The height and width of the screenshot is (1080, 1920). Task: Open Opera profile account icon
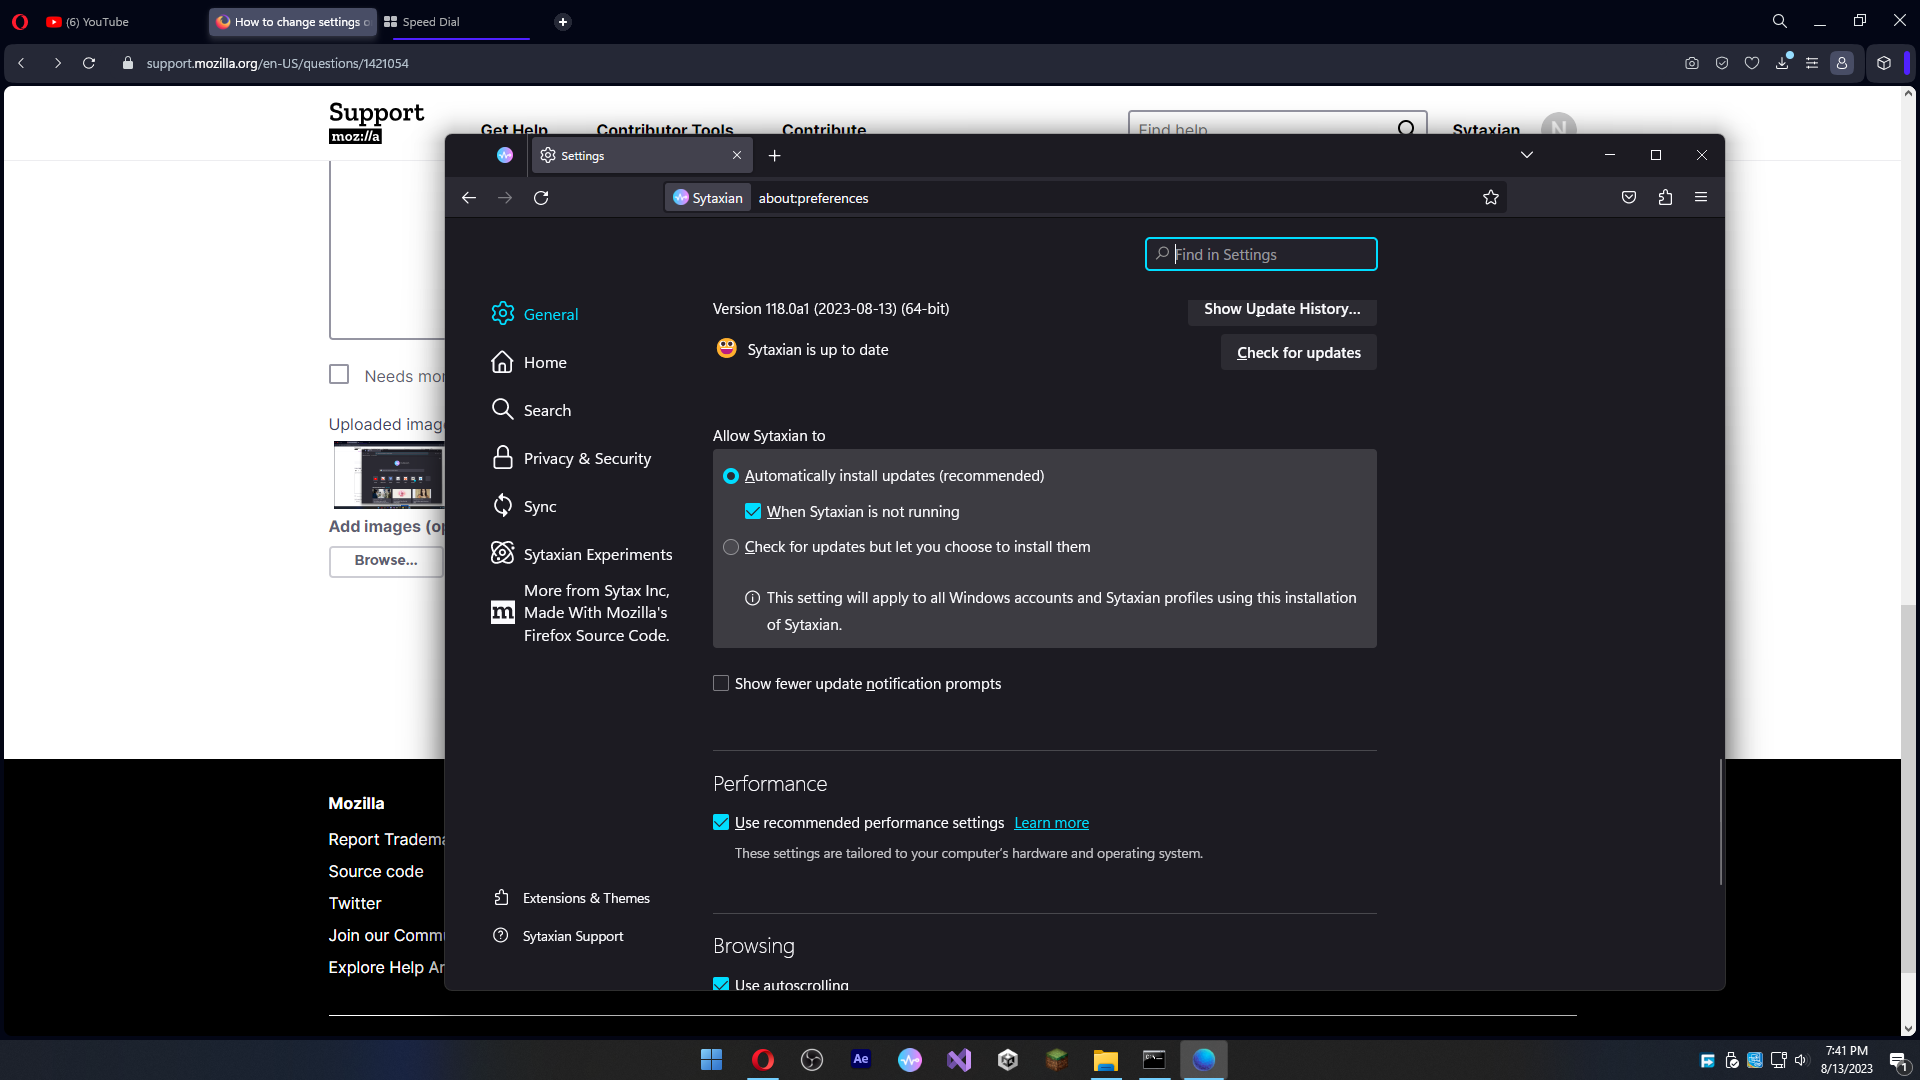click(1842, 63)
